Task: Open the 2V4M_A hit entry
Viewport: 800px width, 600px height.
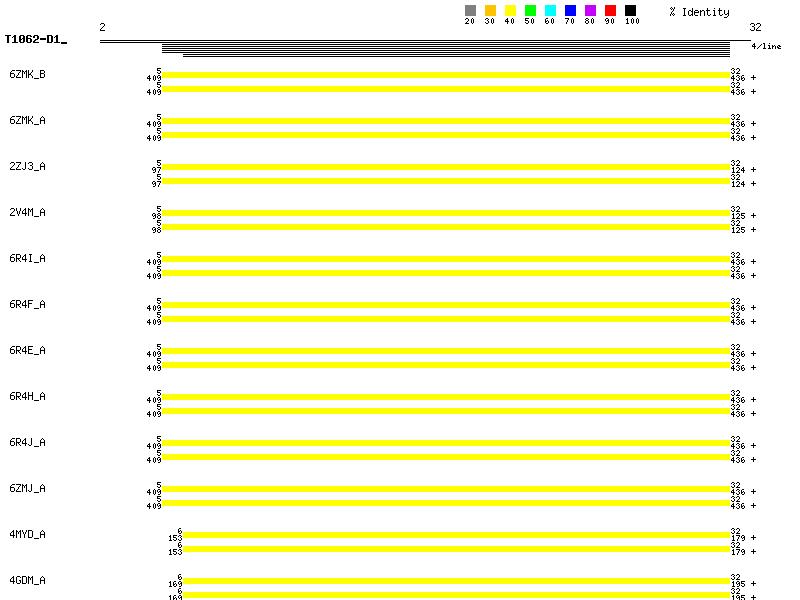Action: click(27, 213)
